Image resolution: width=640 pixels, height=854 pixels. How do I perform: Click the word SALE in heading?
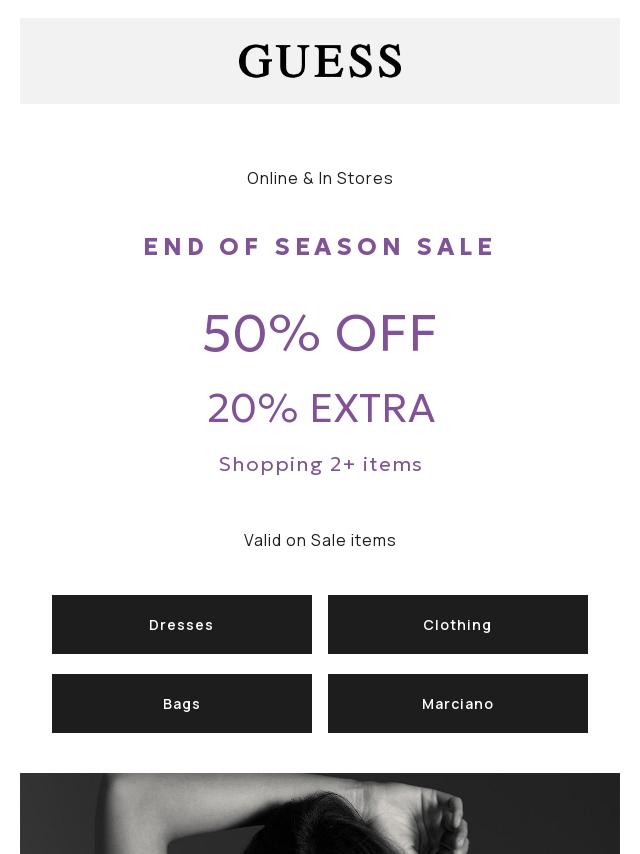[456, 247]
